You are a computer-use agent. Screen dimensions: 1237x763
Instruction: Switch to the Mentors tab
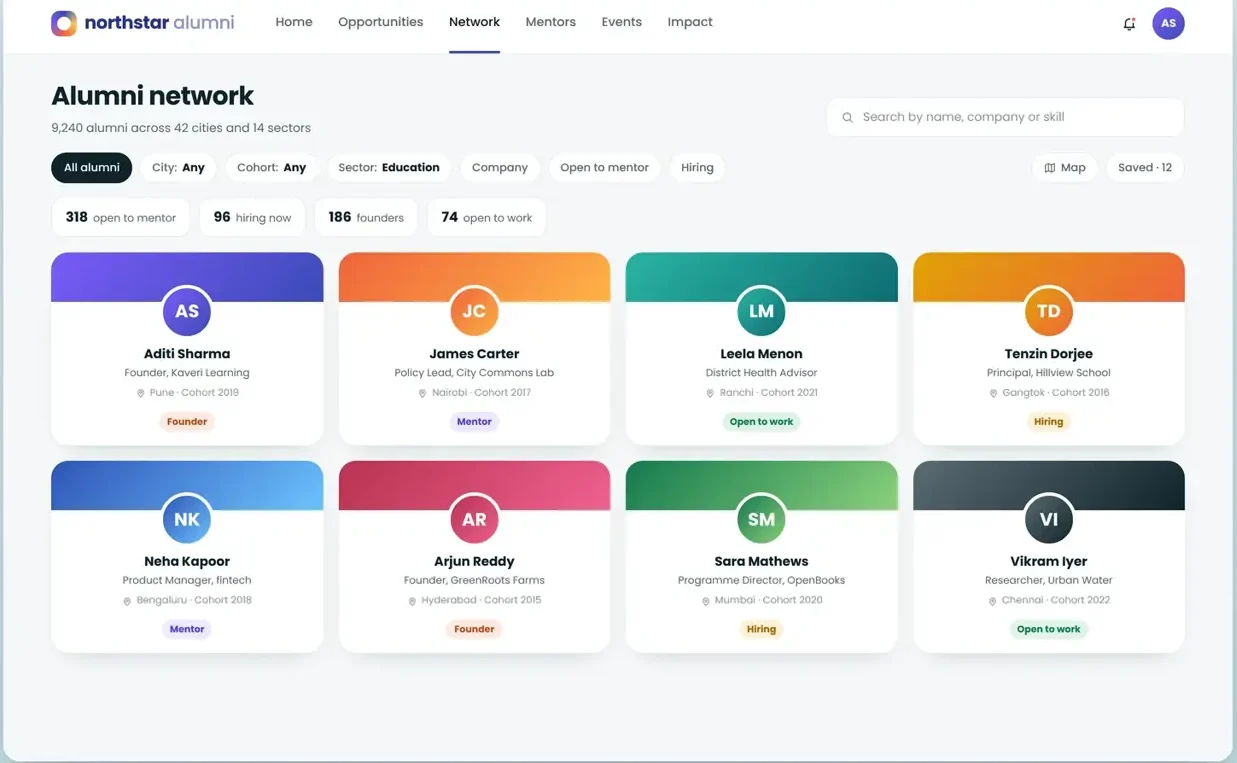click(x=551, y=22)
